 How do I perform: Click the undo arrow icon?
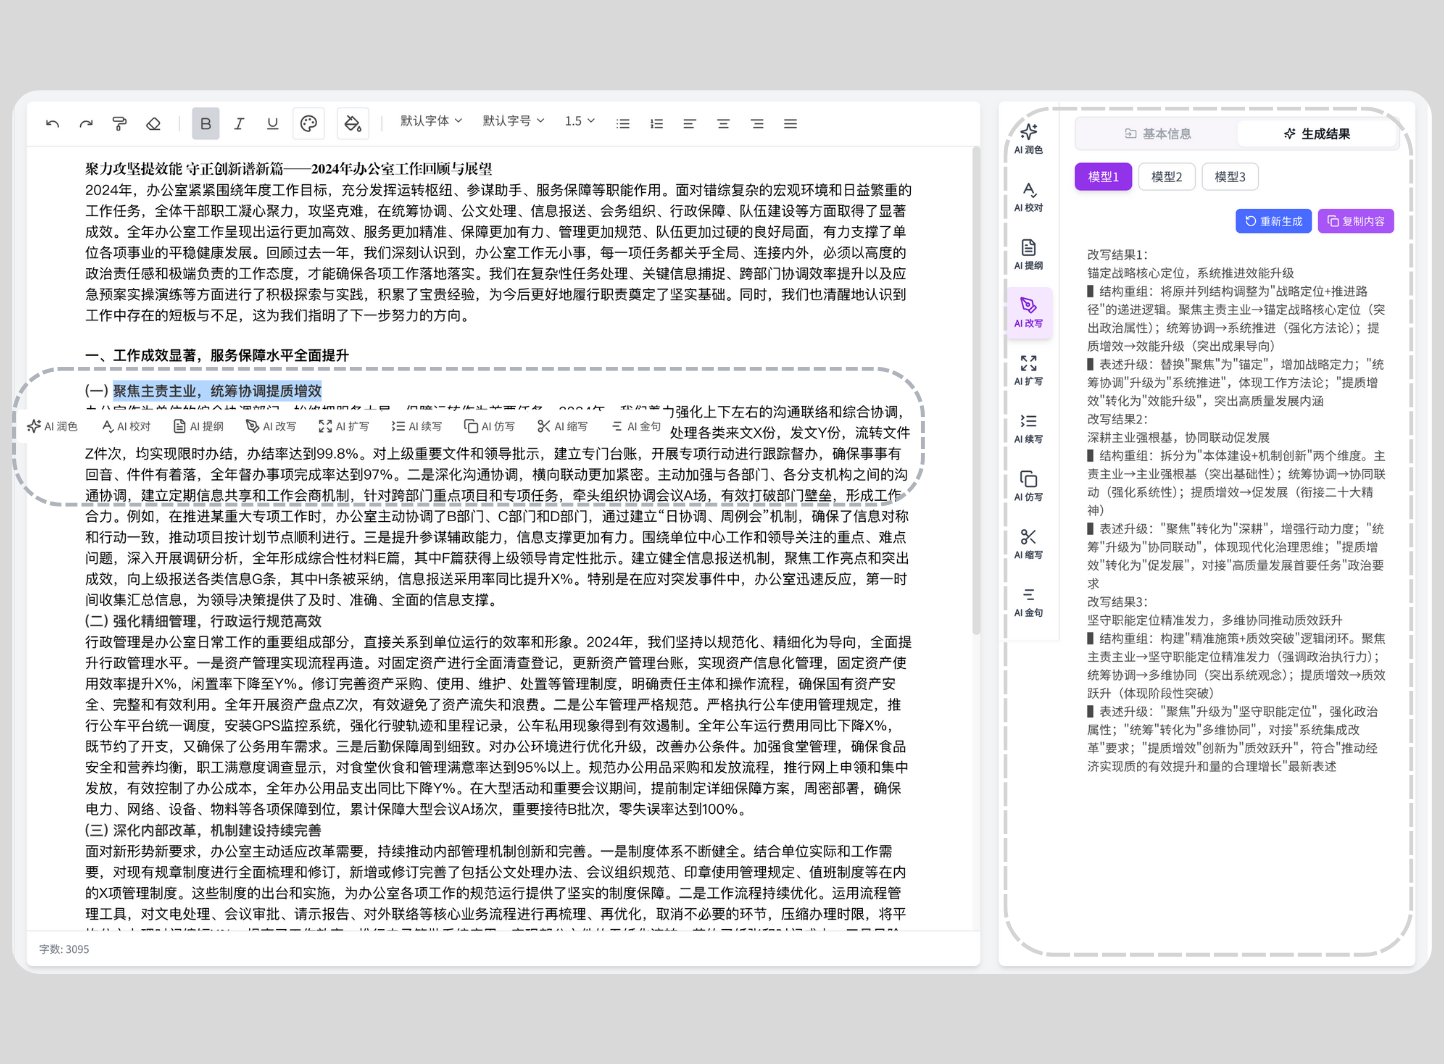[53, 124]
